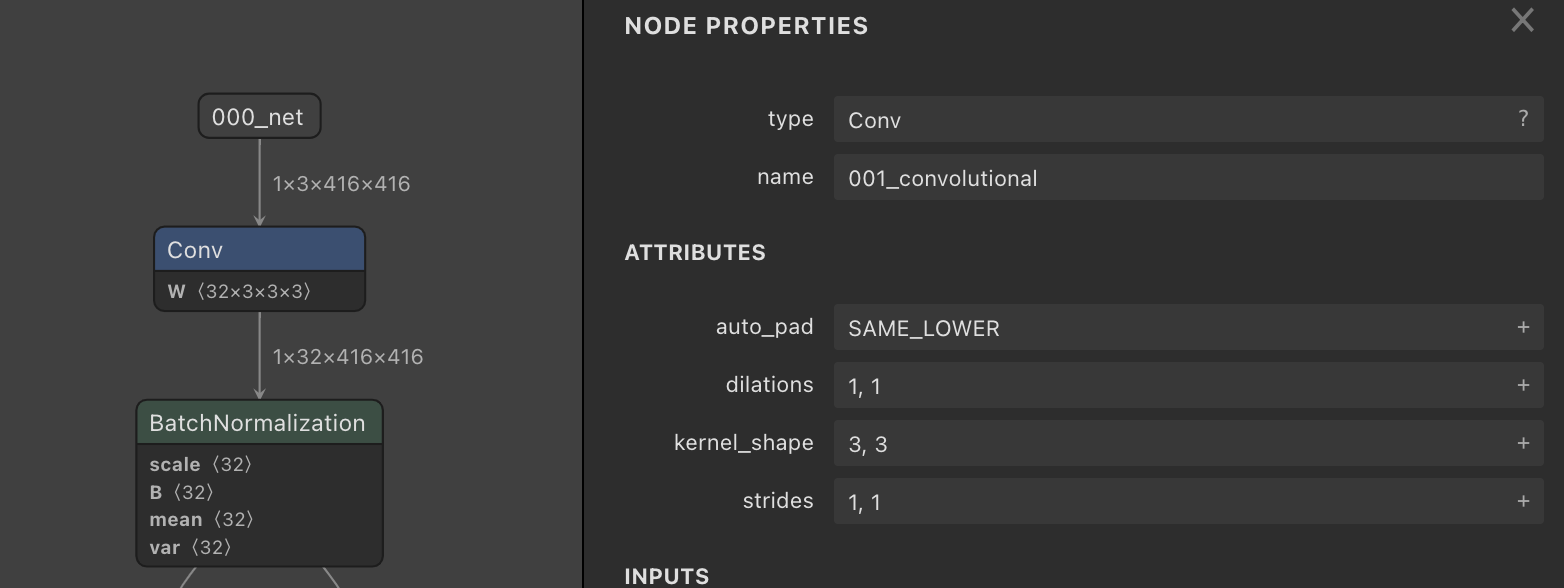
Task: Click the scale parameter of BatchNormalization
Action: coord(200,464)
